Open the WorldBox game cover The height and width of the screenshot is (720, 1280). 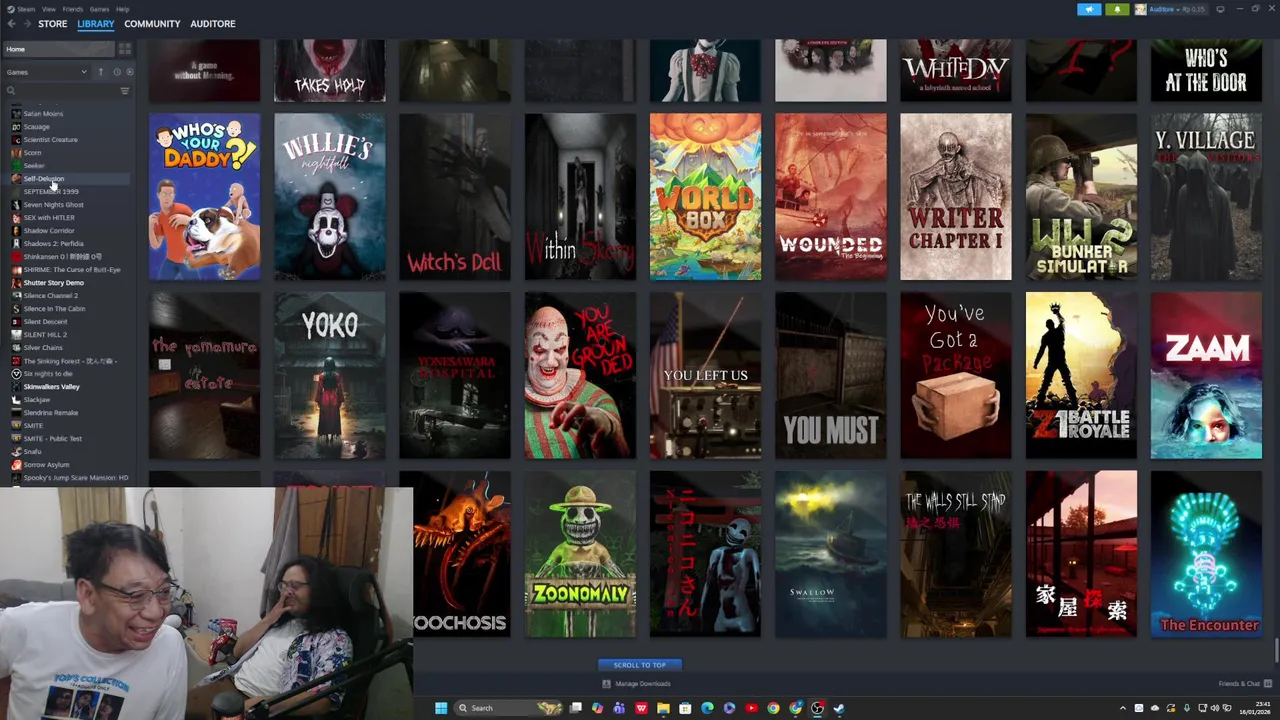705,197
